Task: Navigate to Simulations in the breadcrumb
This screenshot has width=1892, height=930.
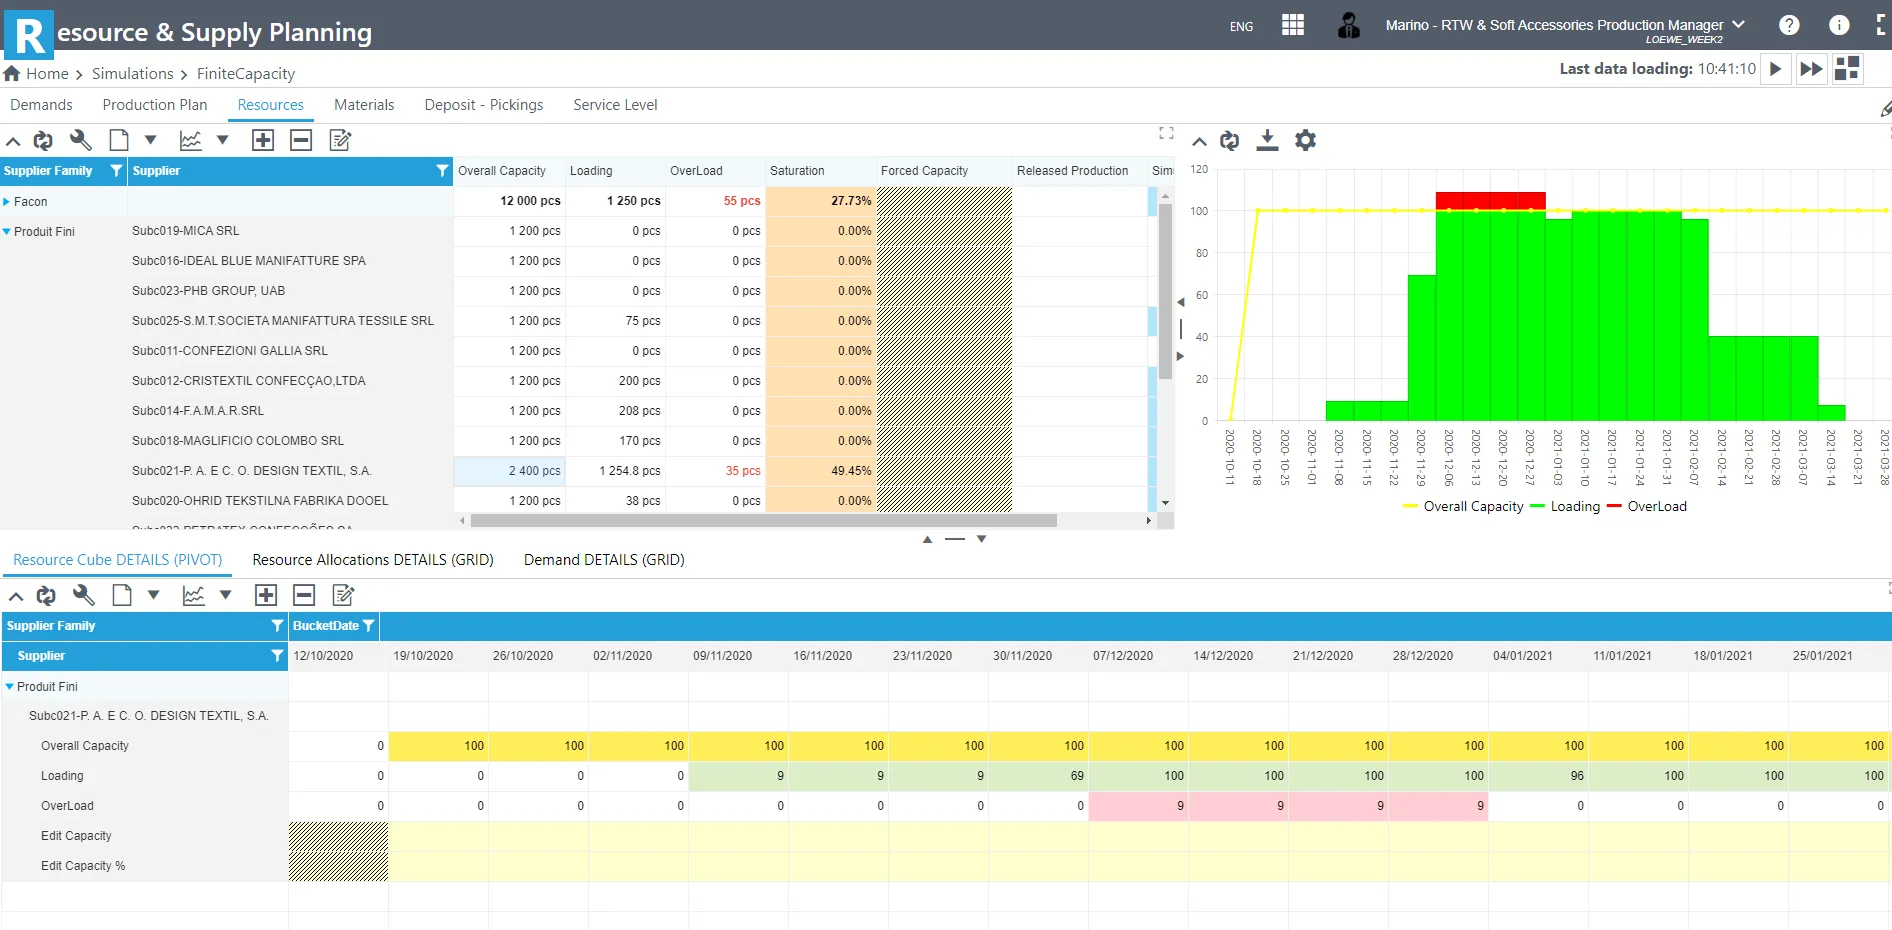Action: coord(134,73)
